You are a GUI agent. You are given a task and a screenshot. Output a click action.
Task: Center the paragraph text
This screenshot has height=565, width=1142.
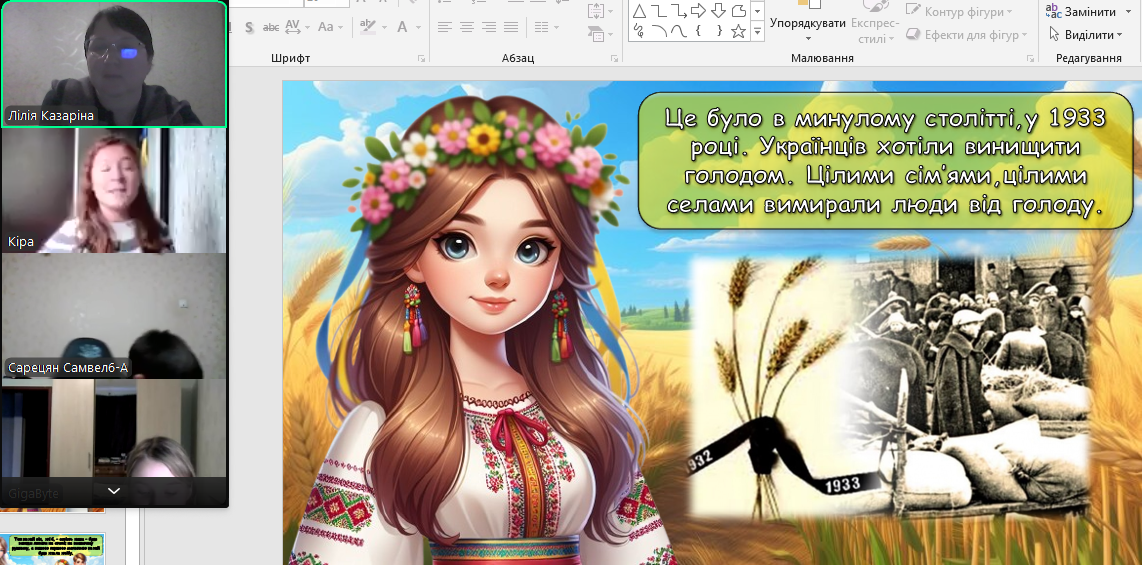(467, 28)
